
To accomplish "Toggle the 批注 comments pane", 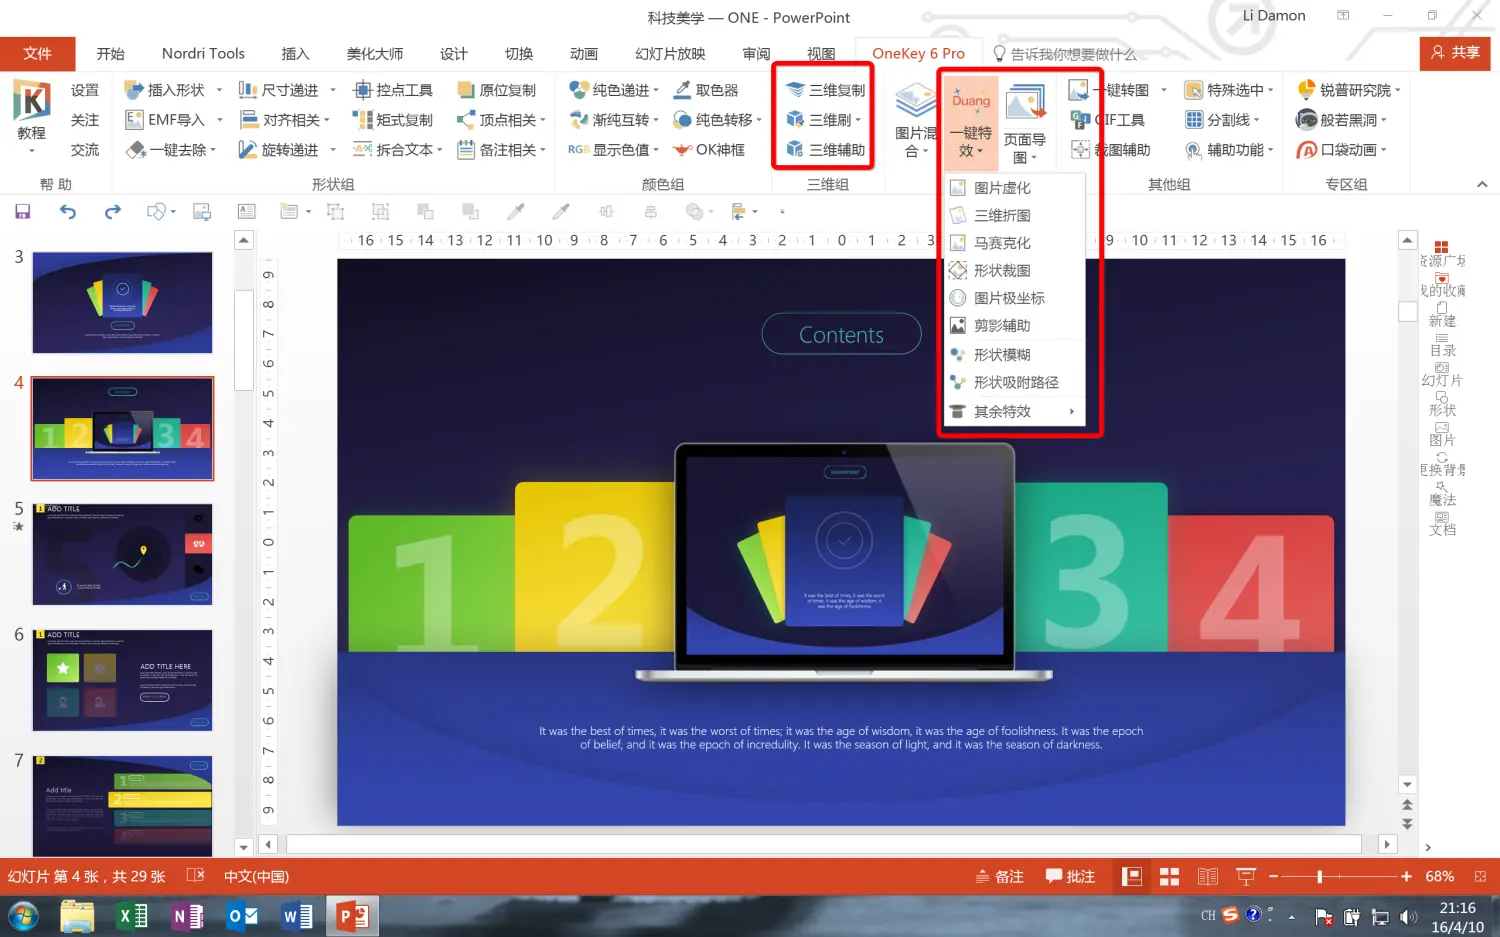I will pos(1070,877).
